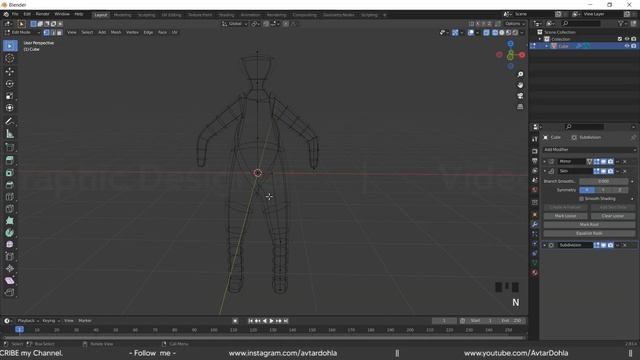Open the Render menu

pyautogui.click(x=42, y=14)
